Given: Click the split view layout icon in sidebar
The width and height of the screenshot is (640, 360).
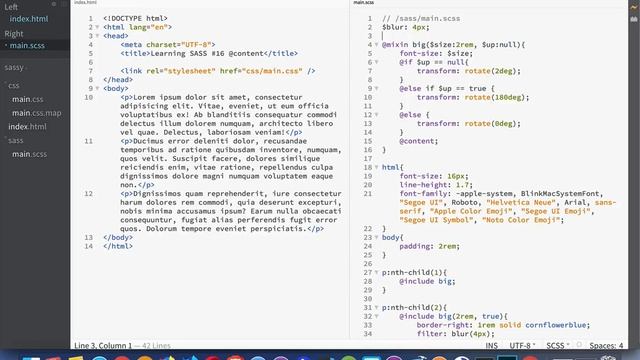Looking at the screenshot, I should click(x=64, y=4).
